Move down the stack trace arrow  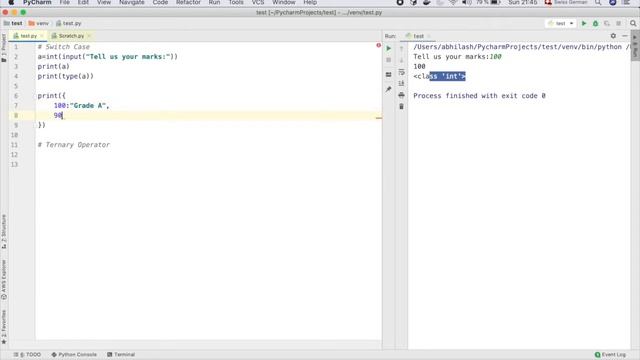402,60
